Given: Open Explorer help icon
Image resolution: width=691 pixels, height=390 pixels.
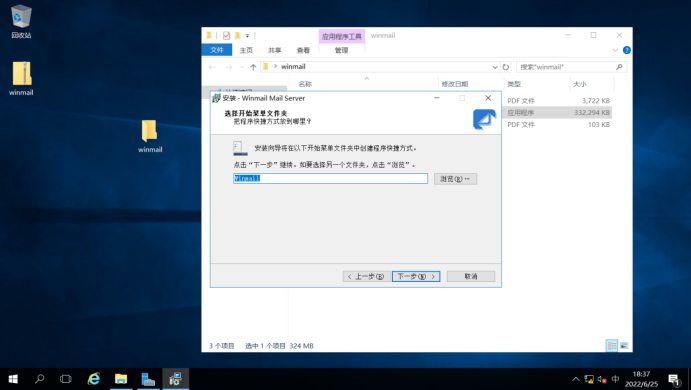Looking at the screenshot, I should point(627,50).
